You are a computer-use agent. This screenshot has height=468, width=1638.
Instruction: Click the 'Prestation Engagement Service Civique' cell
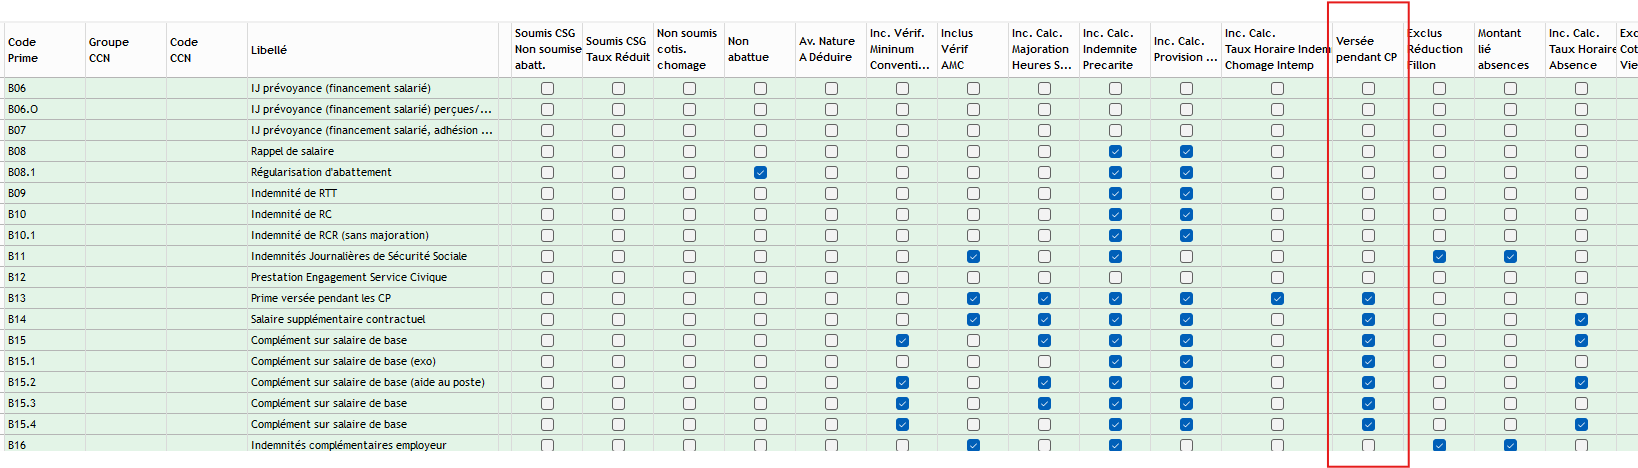[348, 277]
